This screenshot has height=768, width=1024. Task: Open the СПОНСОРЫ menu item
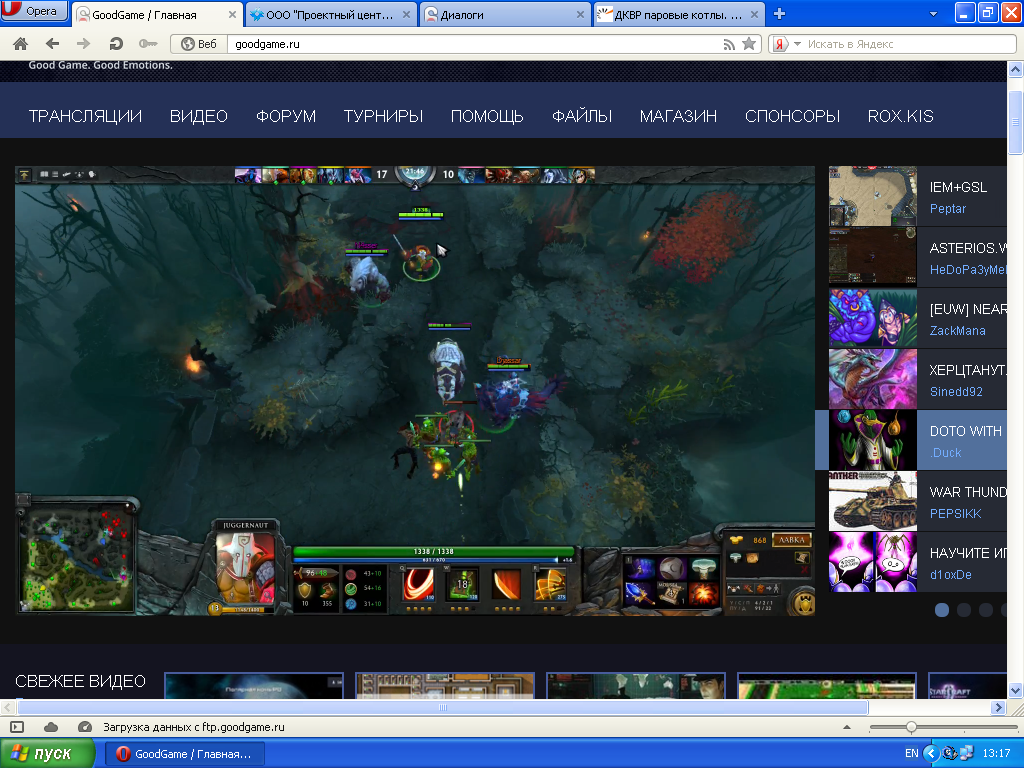pyautogui.click(x=792, y=116)
